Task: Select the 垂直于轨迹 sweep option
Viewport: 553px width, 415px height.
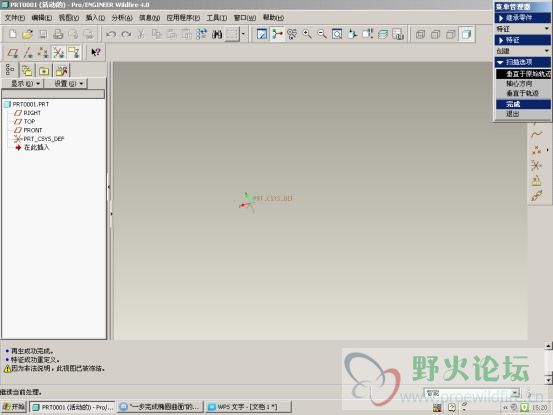Action: (x=523, y=93)
